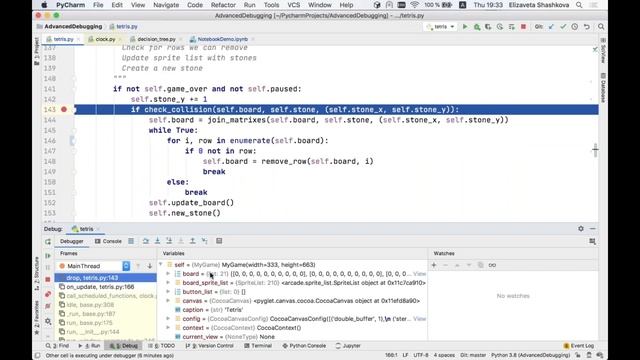Open the Apple menu

pos(44,5)
